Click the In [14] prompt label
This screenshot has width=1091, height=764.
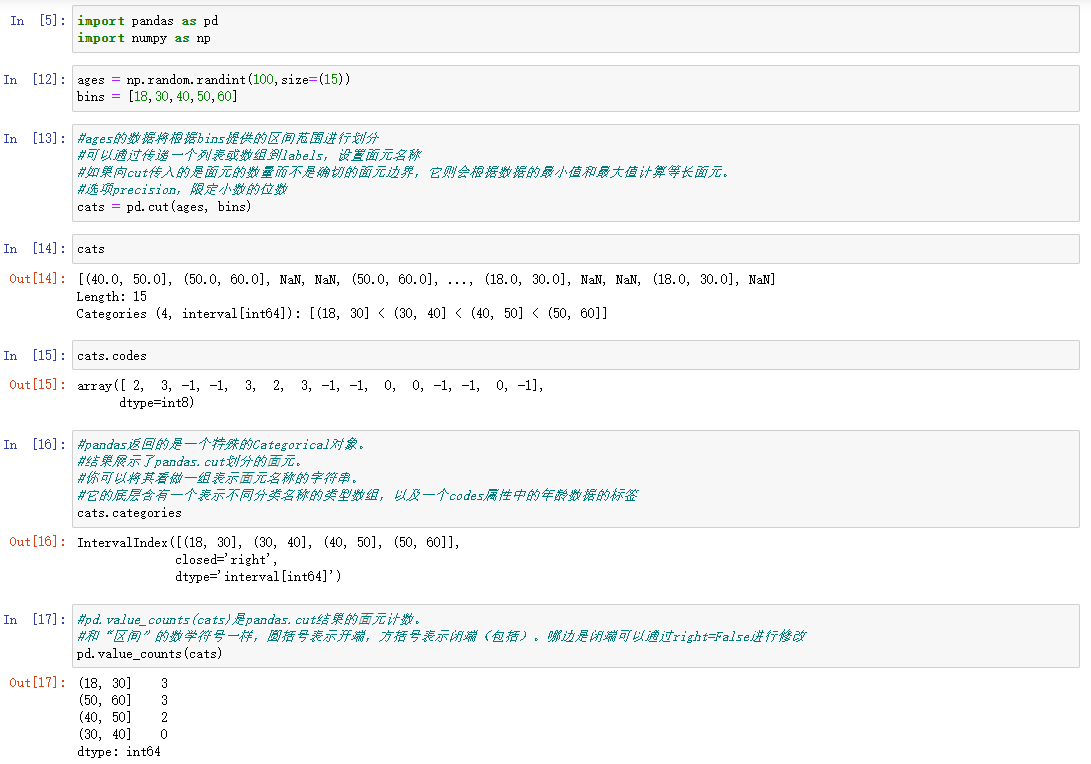34,249
